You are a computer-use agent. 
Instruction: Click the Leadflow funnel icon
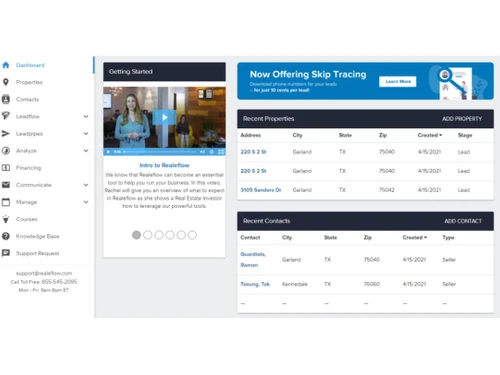coord(6,116)
